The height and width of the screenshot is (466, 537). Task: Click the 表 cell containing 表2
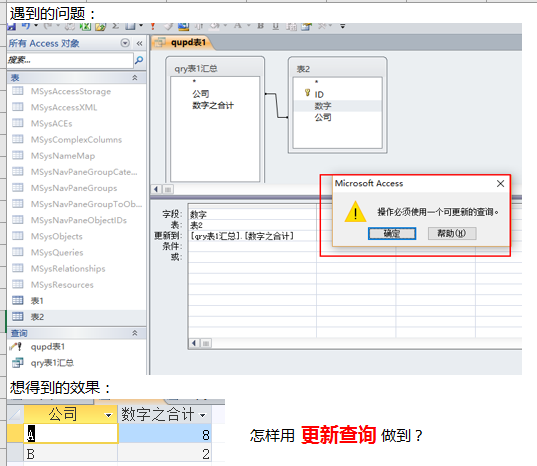(252, 225)
